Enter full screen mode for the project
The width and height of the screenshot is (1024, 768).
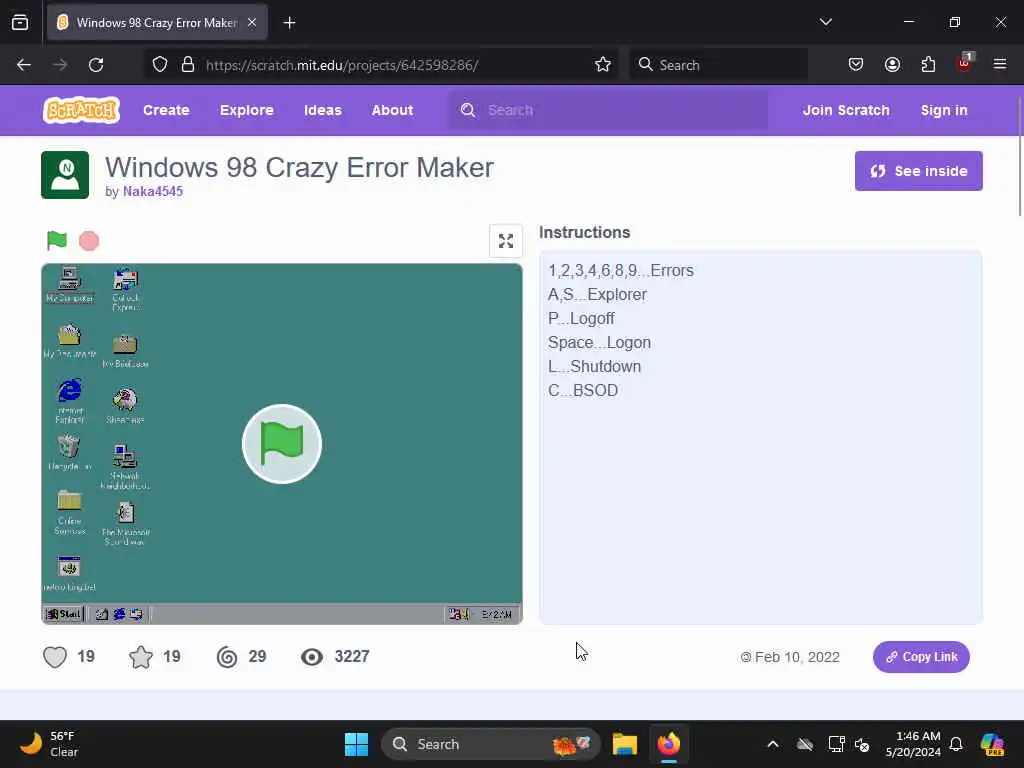click(505, 241)
